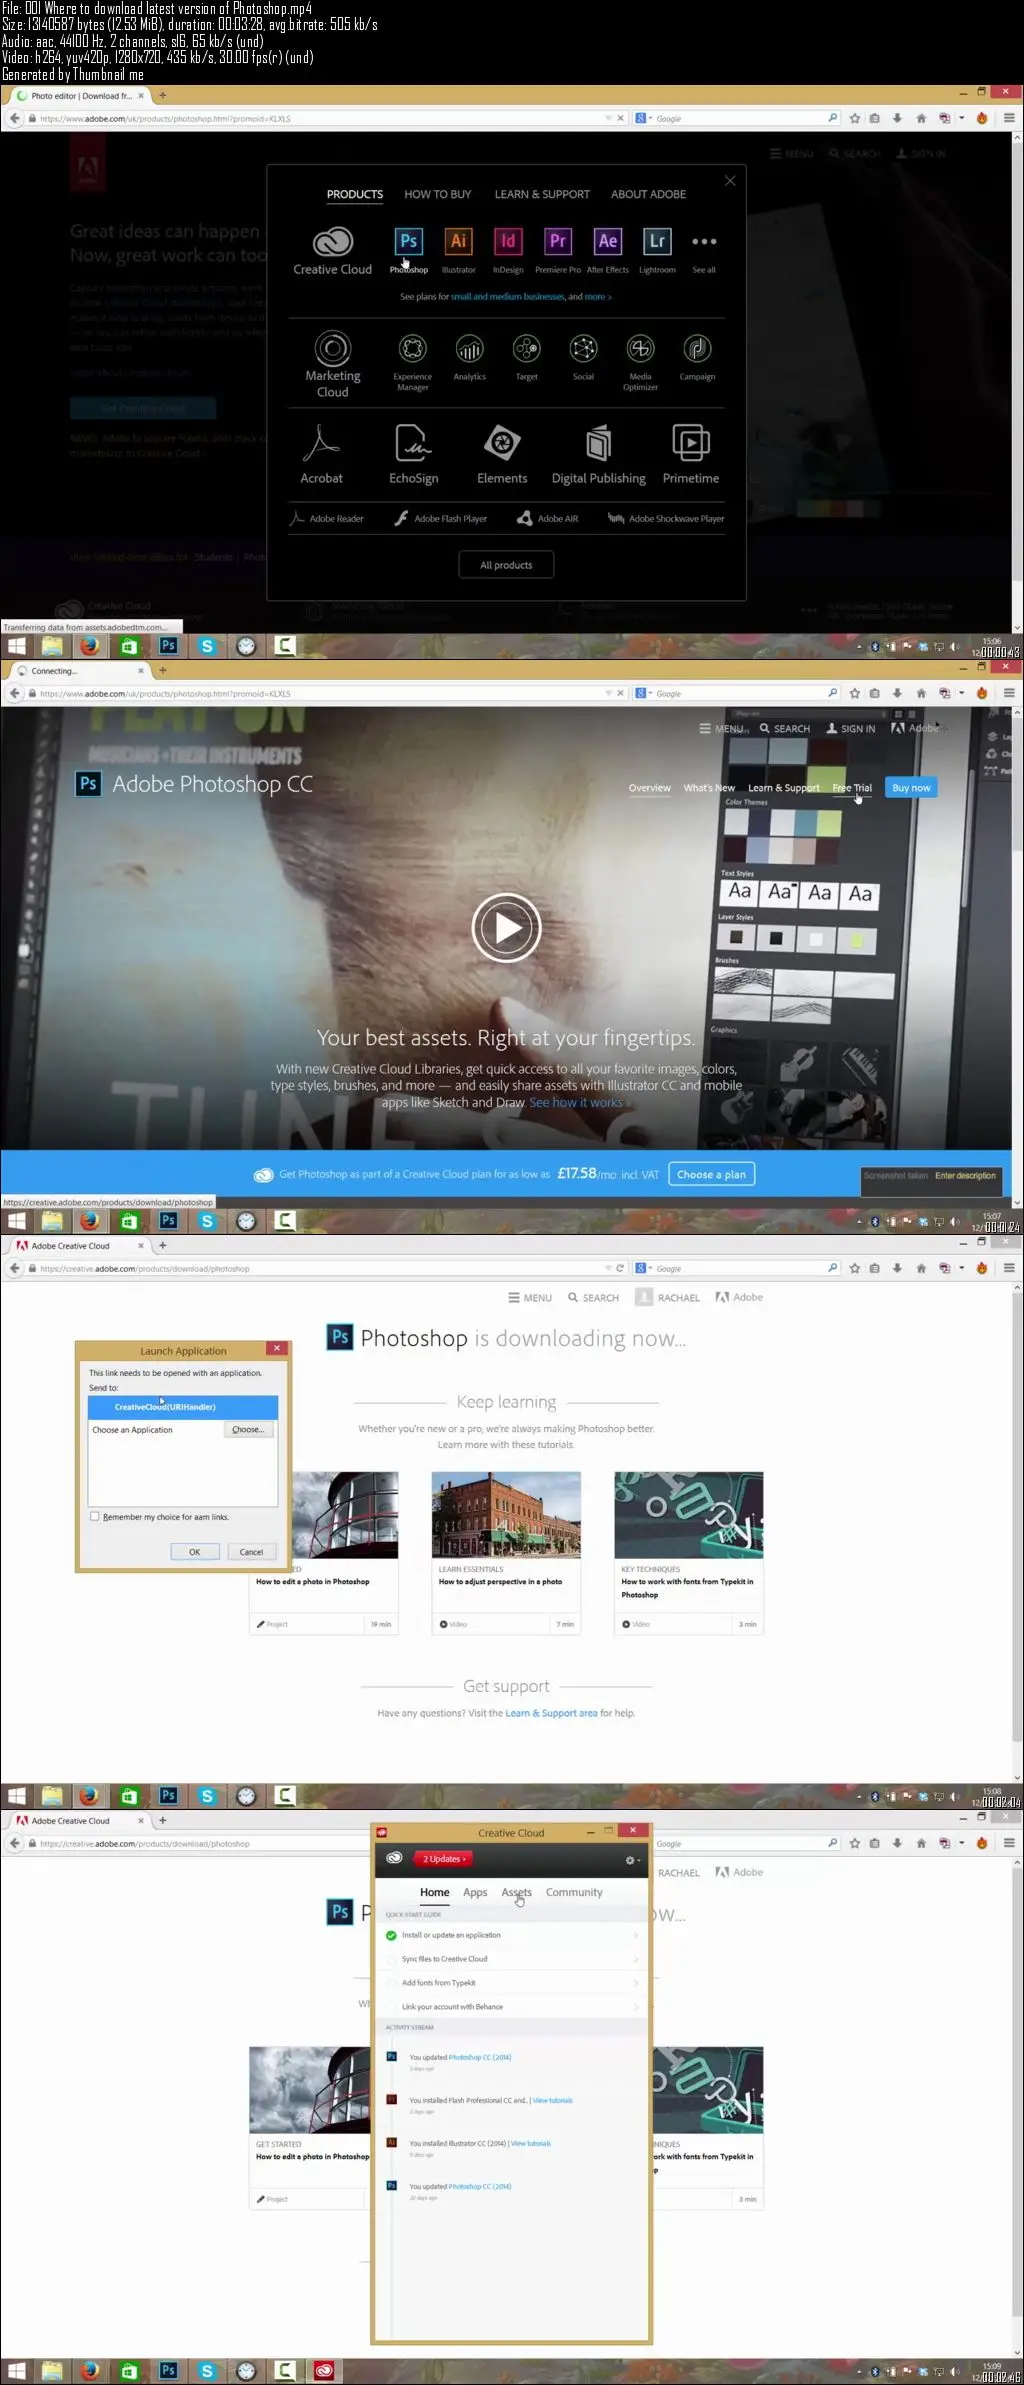Viewport: 1024px width, 2385px height.
Task: Click Cancel in Launch Application dialog
Action: (251, 1552)
